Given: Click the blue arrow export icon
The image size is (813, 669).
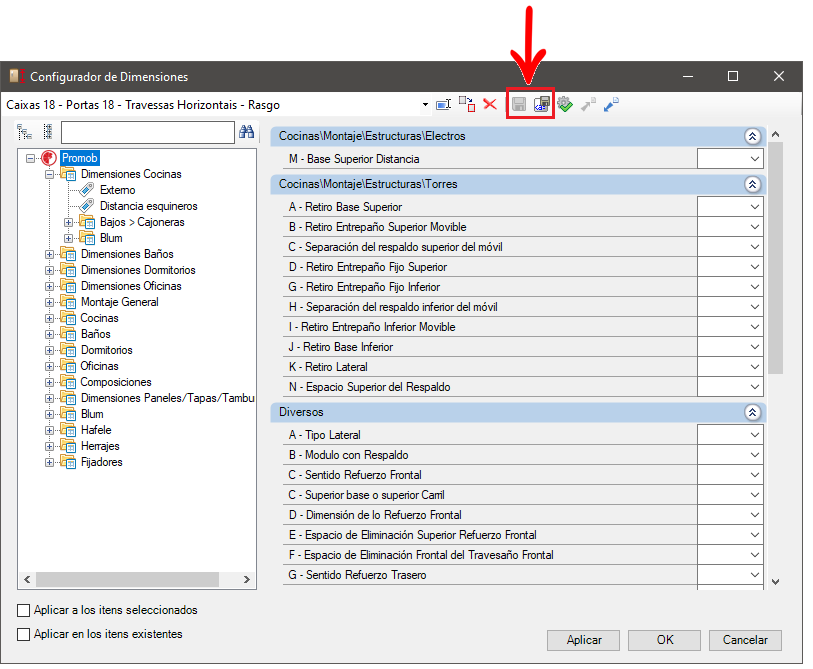Looking at the screenshot, I should coord(611,104).
